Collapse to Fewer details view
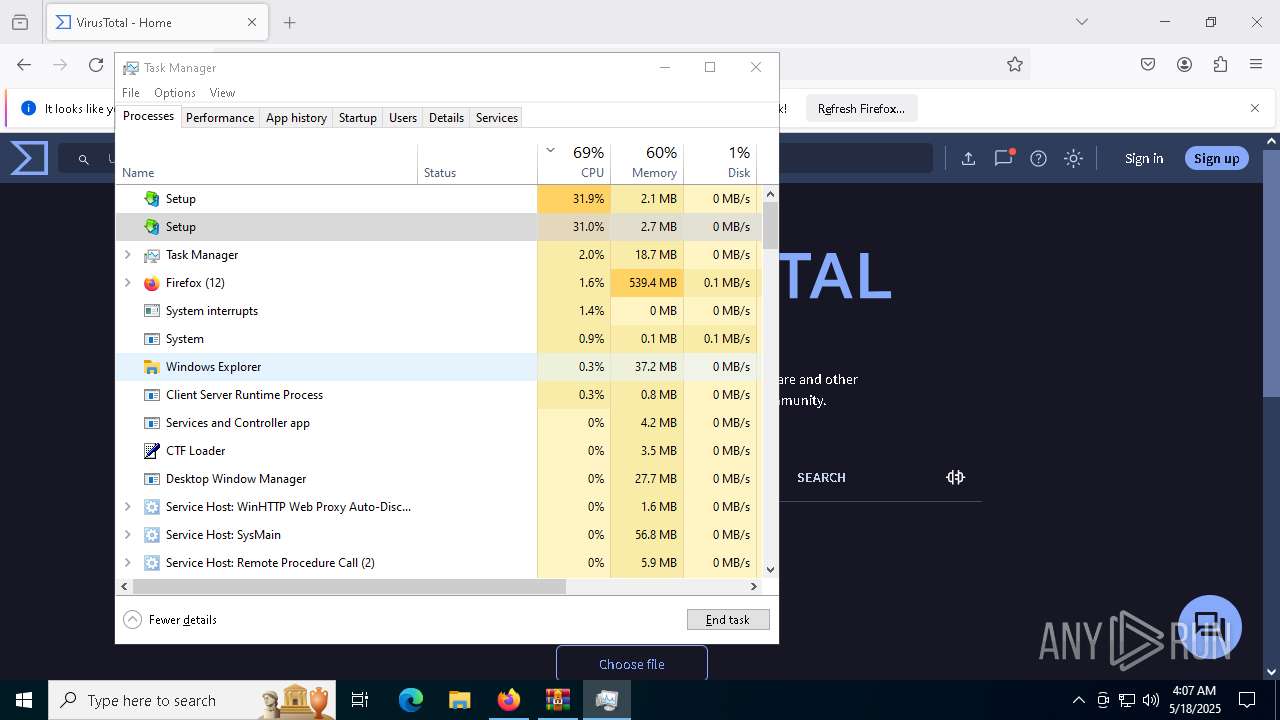Viewport: 1280px width, 720px height. tap(170, 620)
